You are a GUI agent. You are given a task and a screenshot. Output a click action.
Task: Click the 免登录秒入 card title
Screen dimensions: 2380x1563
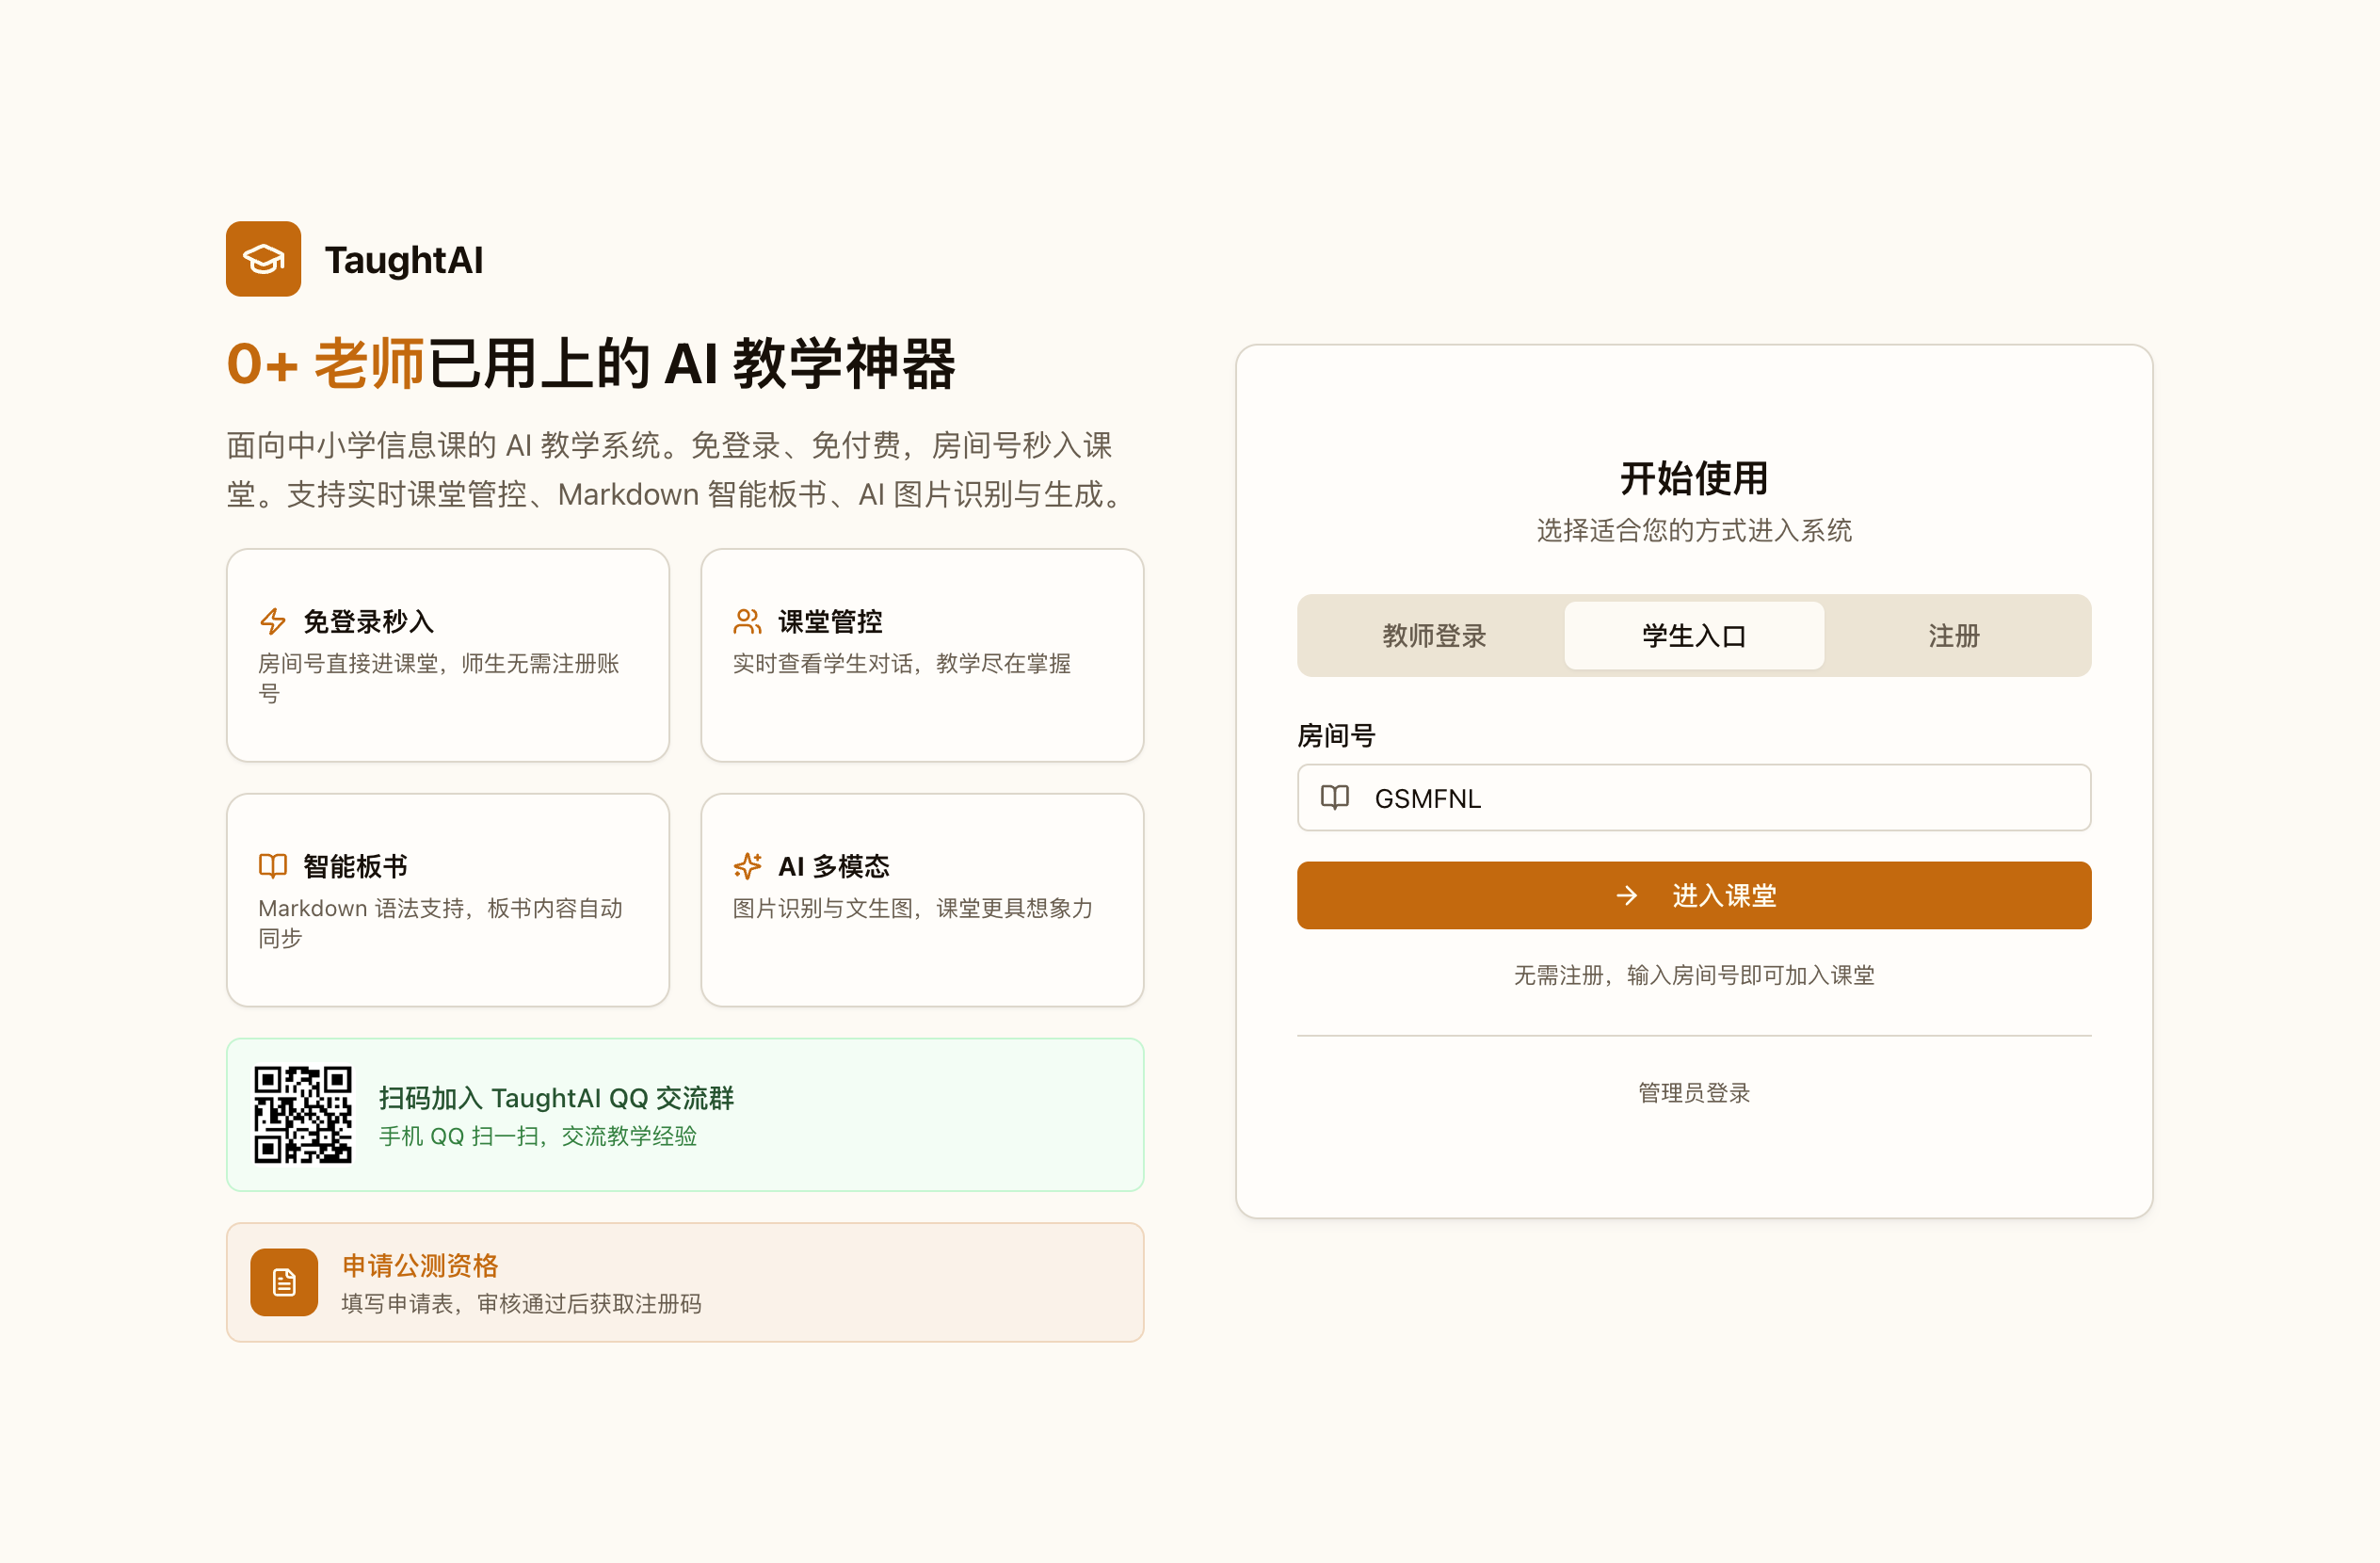(x=369, y=621)
